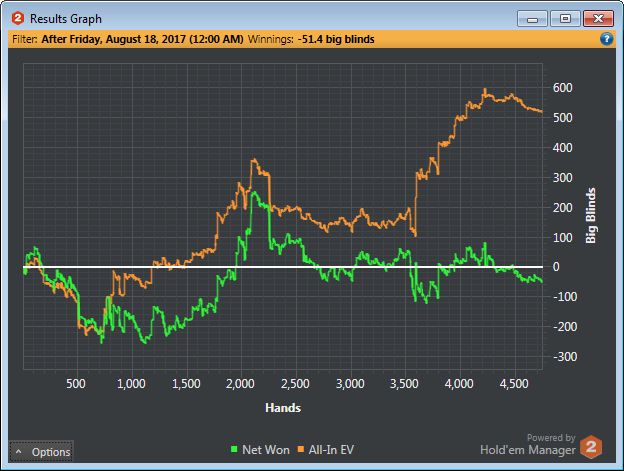This screenshot has height=471, width=624.
Task: Close the Results Graph window
Action: [598, 19]
